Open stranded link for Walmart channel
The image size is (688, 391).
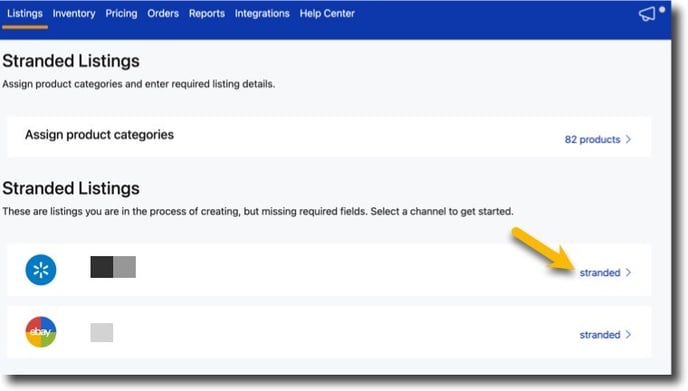click(x=600, y=273)
